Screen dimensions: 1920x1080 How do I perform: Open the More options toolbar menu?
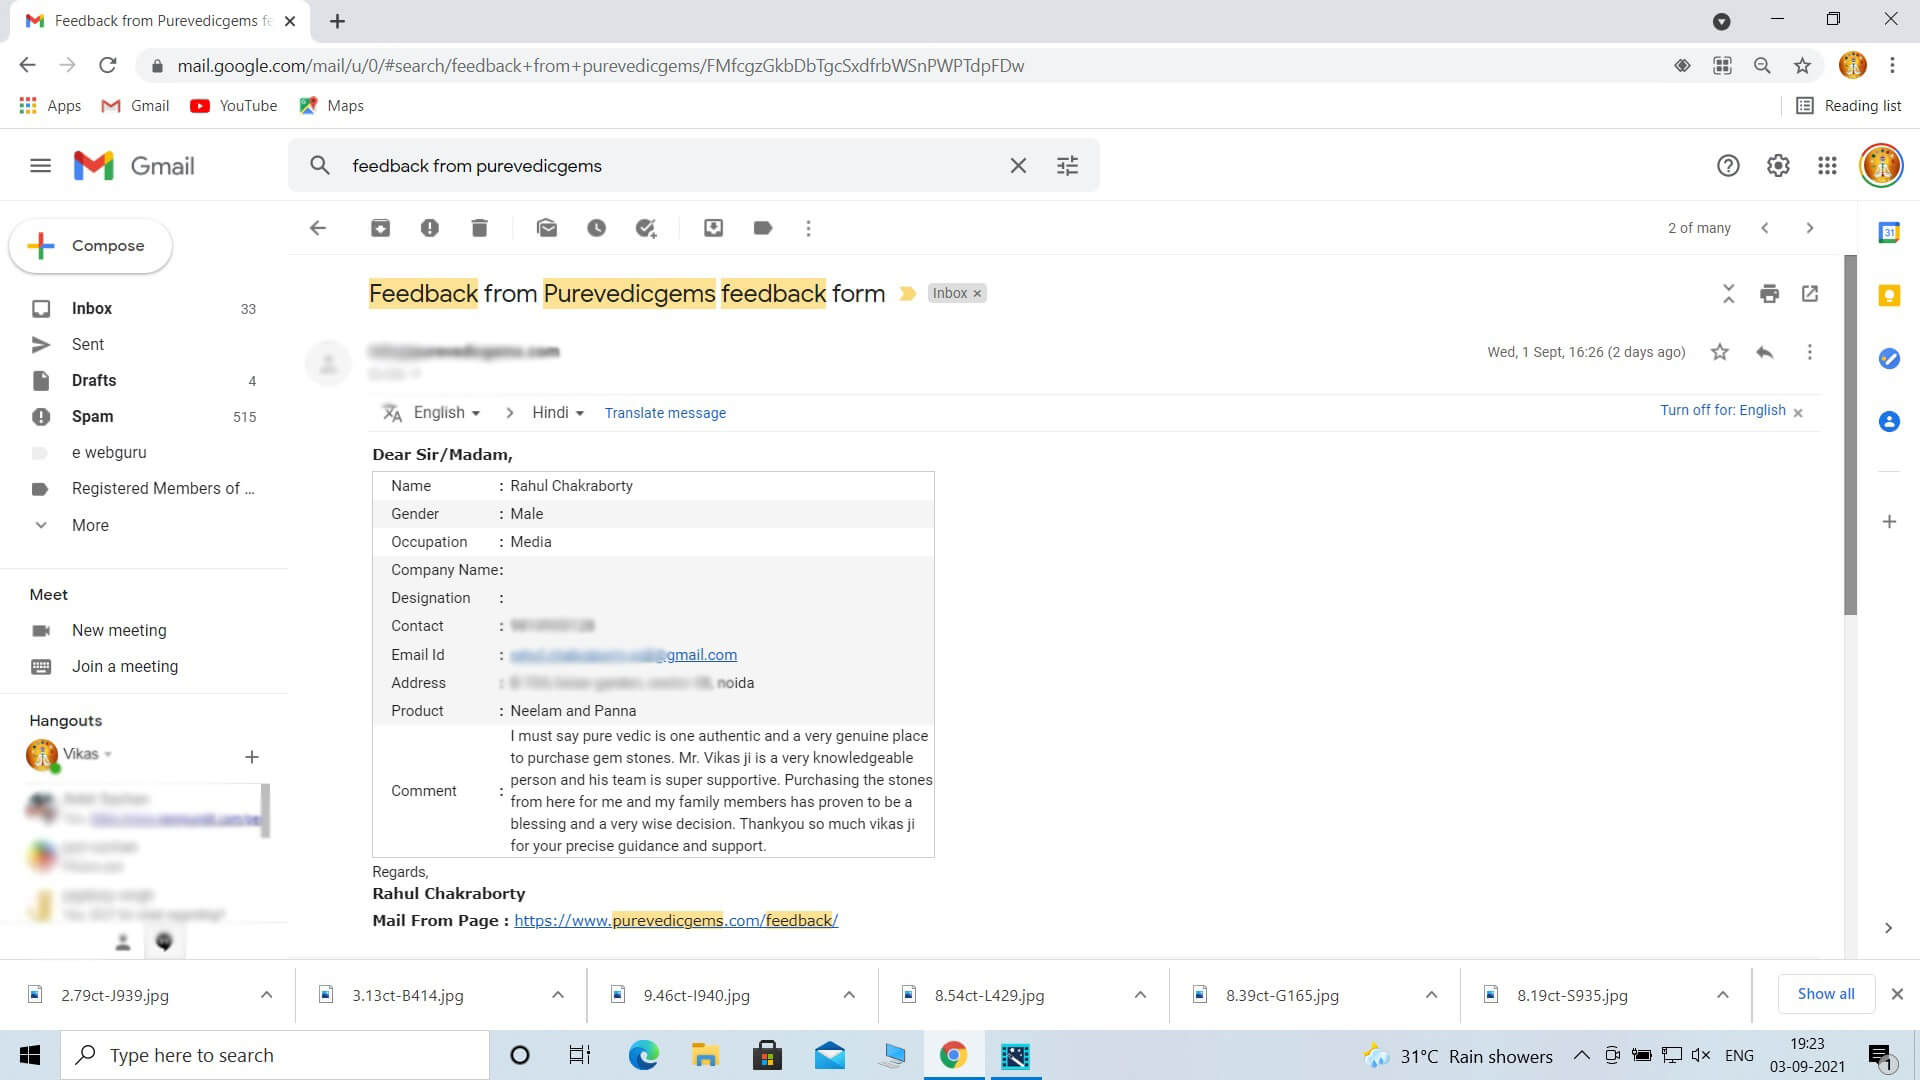tap(808, 228)
